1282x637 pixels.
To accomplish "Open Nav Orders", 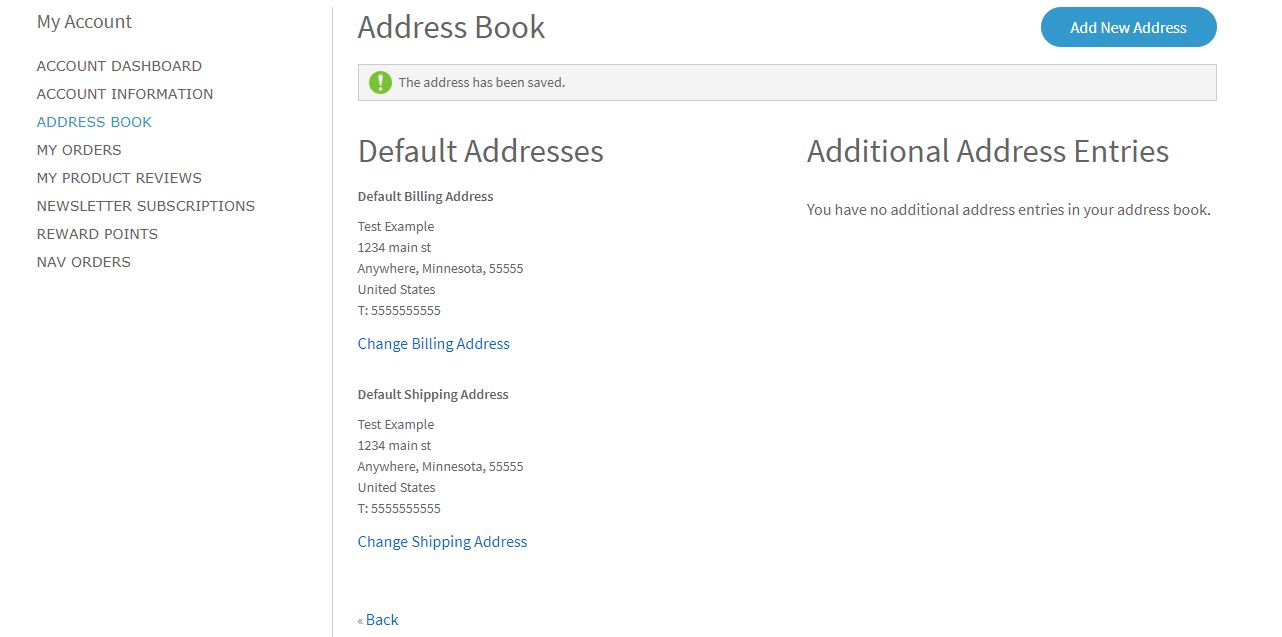I will pos(83,261).
